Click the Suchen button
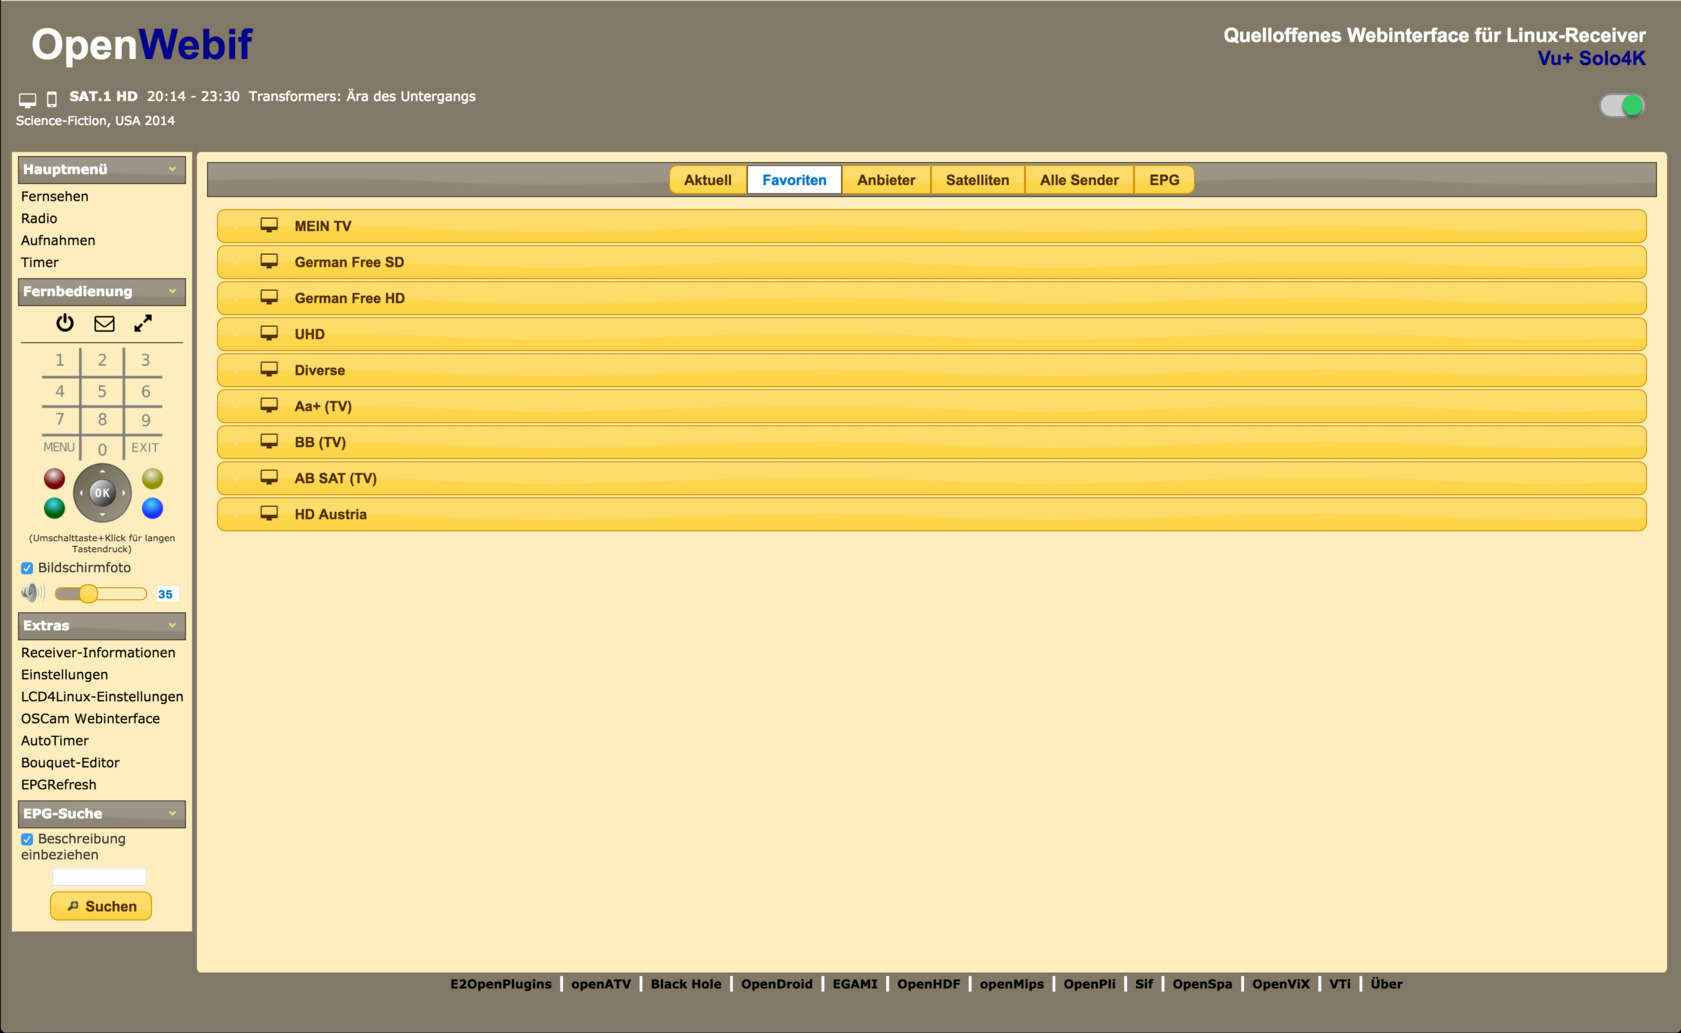The width and height of the screenshot is (1681, 1033). point(101,906)
